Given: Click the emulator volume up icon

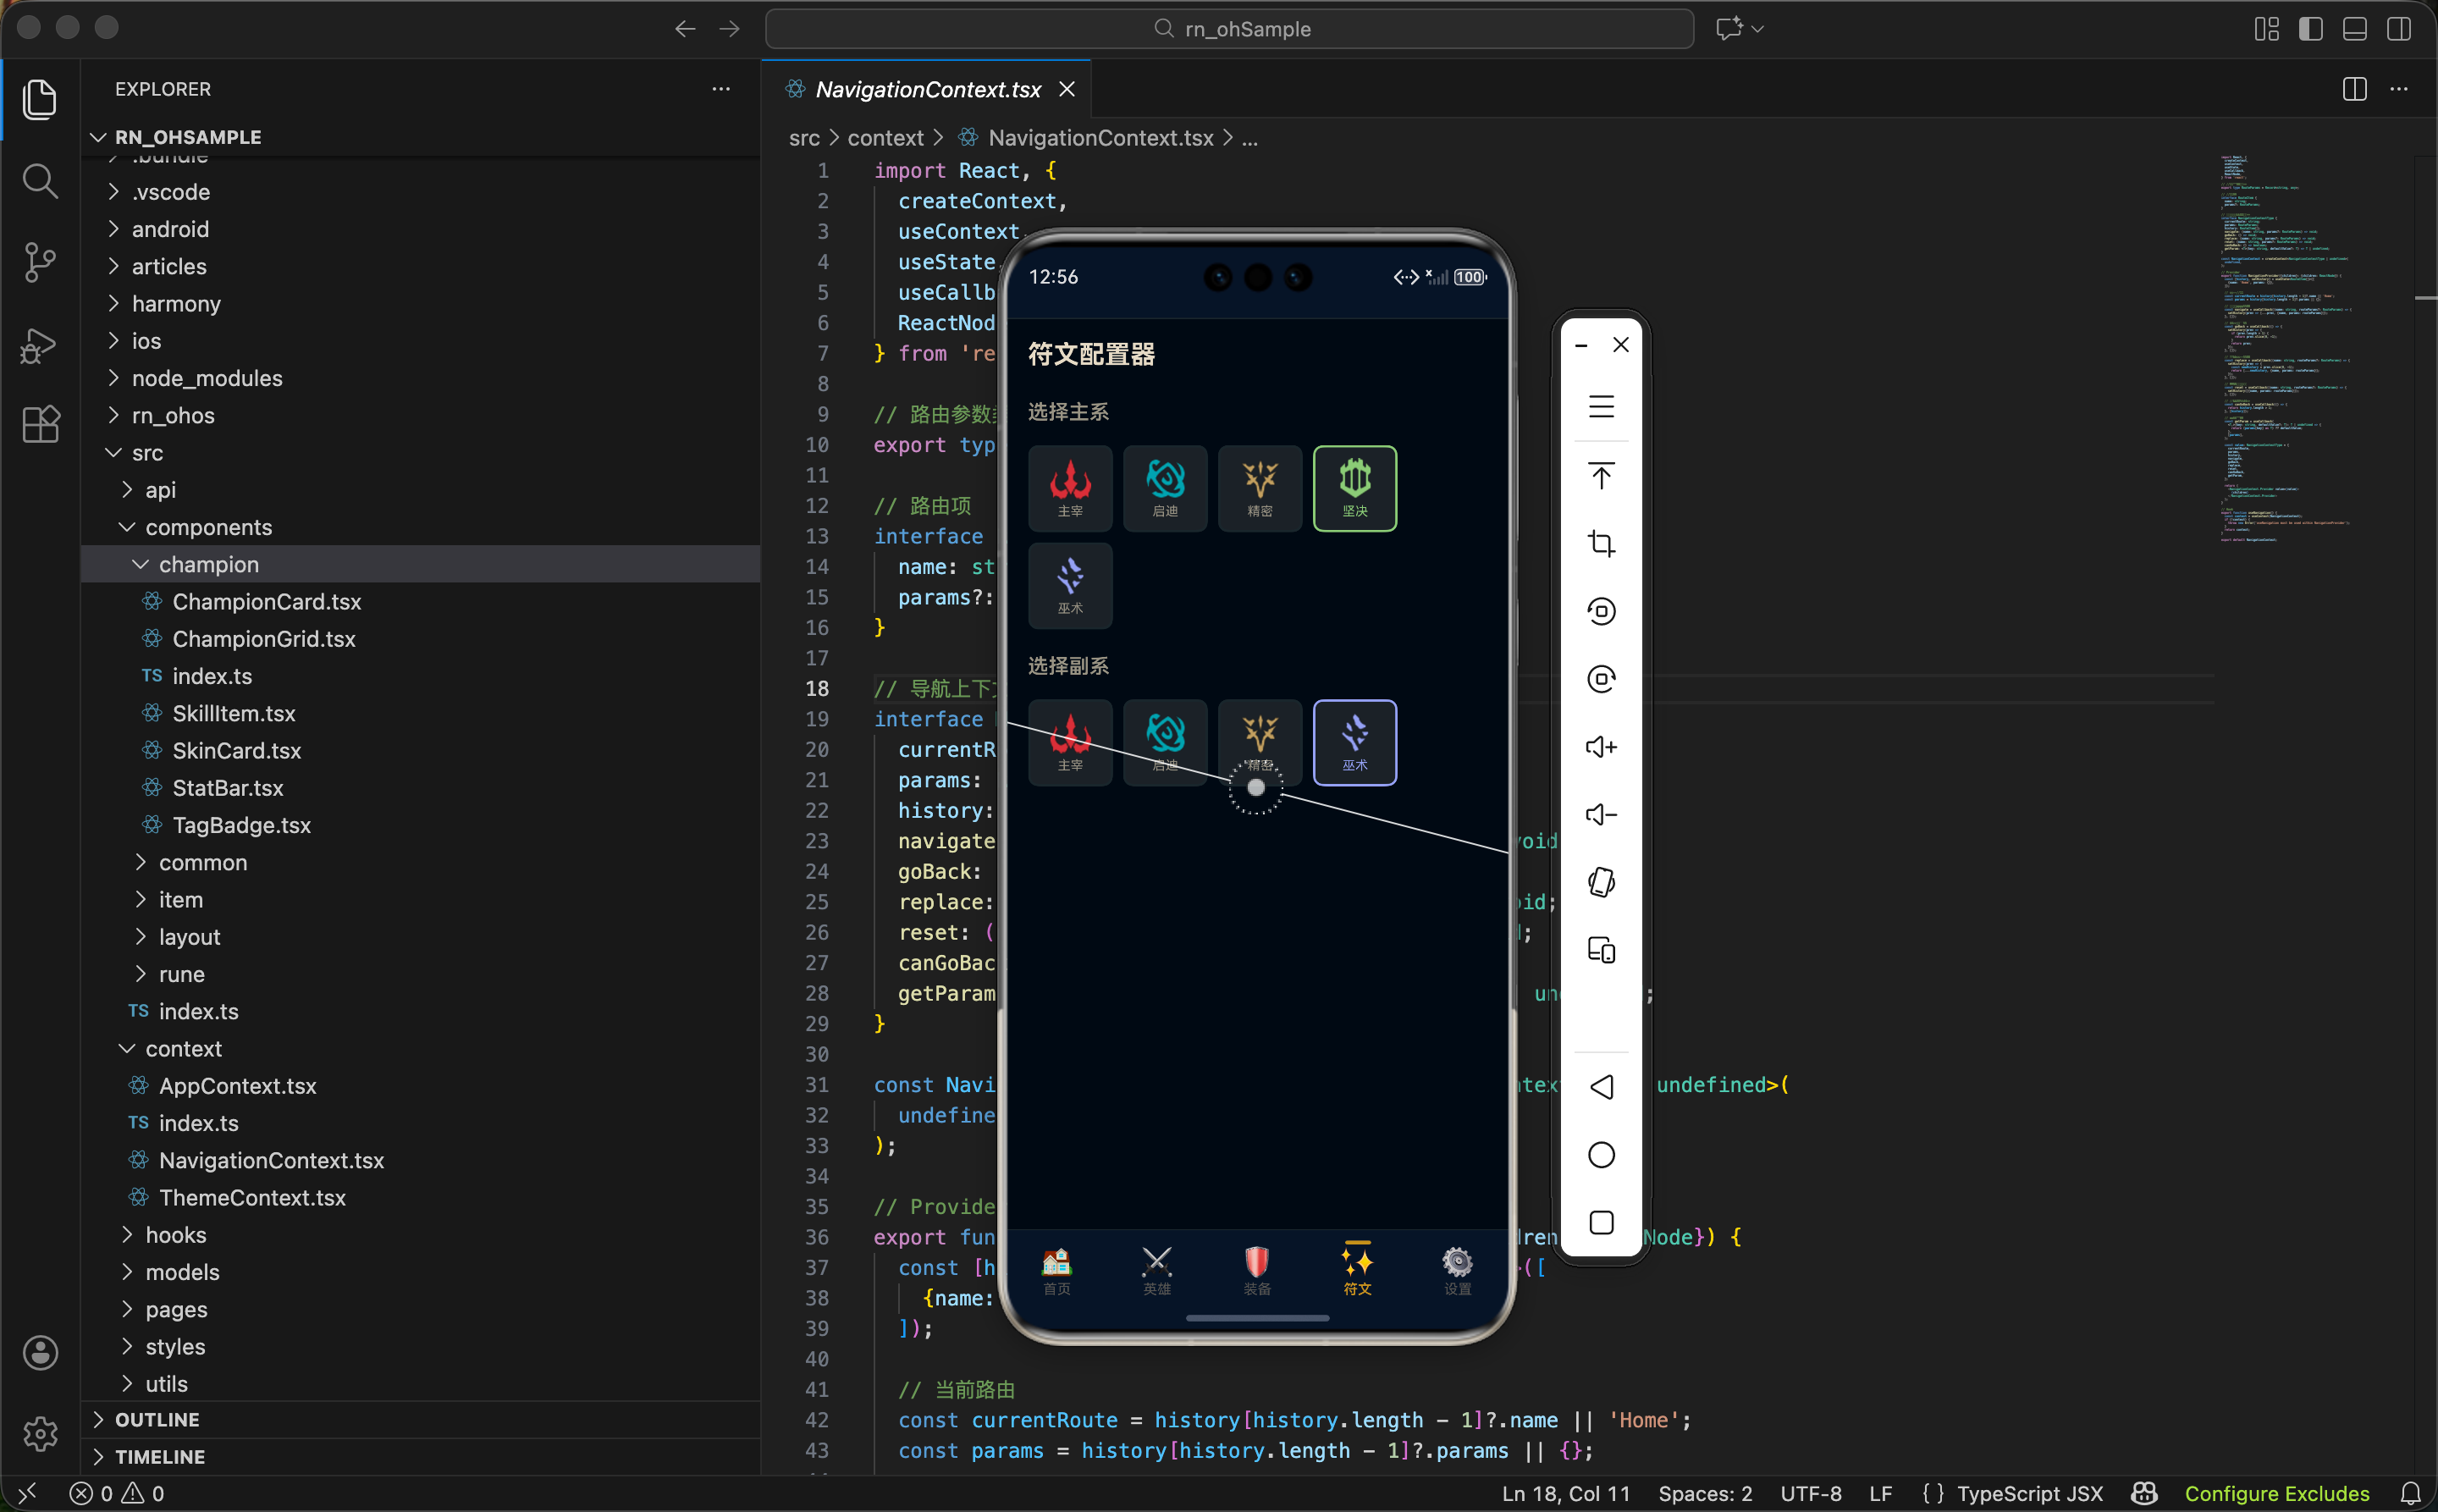Looking at the screenshot, I should (x=1601, y=747).
